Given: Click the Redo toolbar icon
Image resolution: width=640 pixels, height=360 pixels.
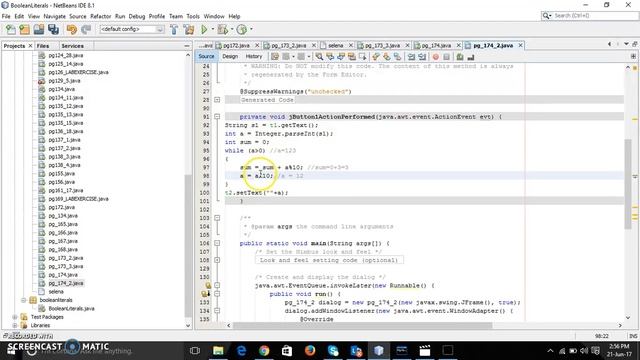Looking at the screenshot, I should pos(86,29).
